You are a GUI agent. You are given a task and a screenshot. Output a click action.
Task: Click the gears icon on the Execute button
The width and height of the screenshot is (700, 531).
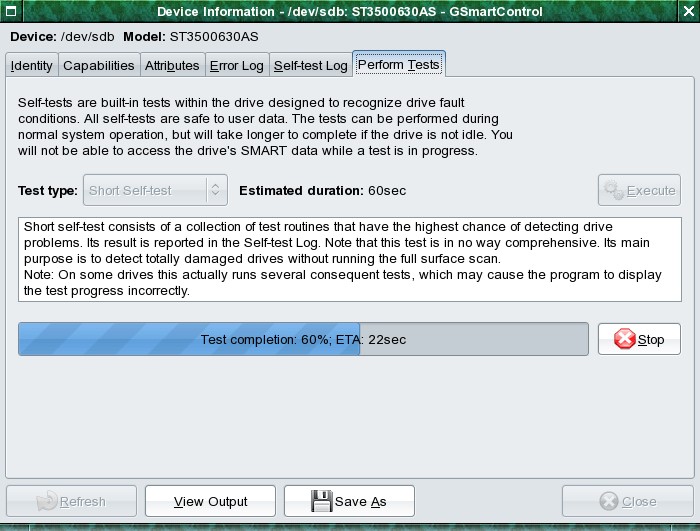(613, 190)
